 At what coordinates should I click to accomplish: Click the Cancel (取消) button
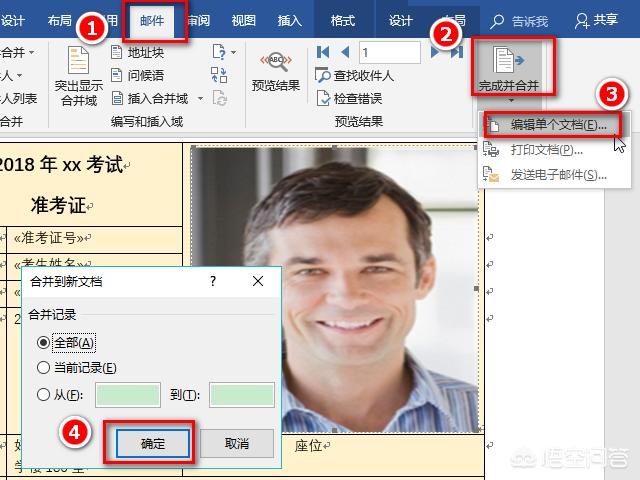point(237,443)
